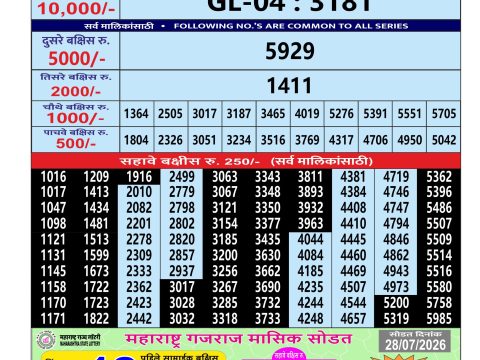Viewport: 480px width, 360px height.
Task: Select fifth prize number 3234
Action: [x=239, y=140]
